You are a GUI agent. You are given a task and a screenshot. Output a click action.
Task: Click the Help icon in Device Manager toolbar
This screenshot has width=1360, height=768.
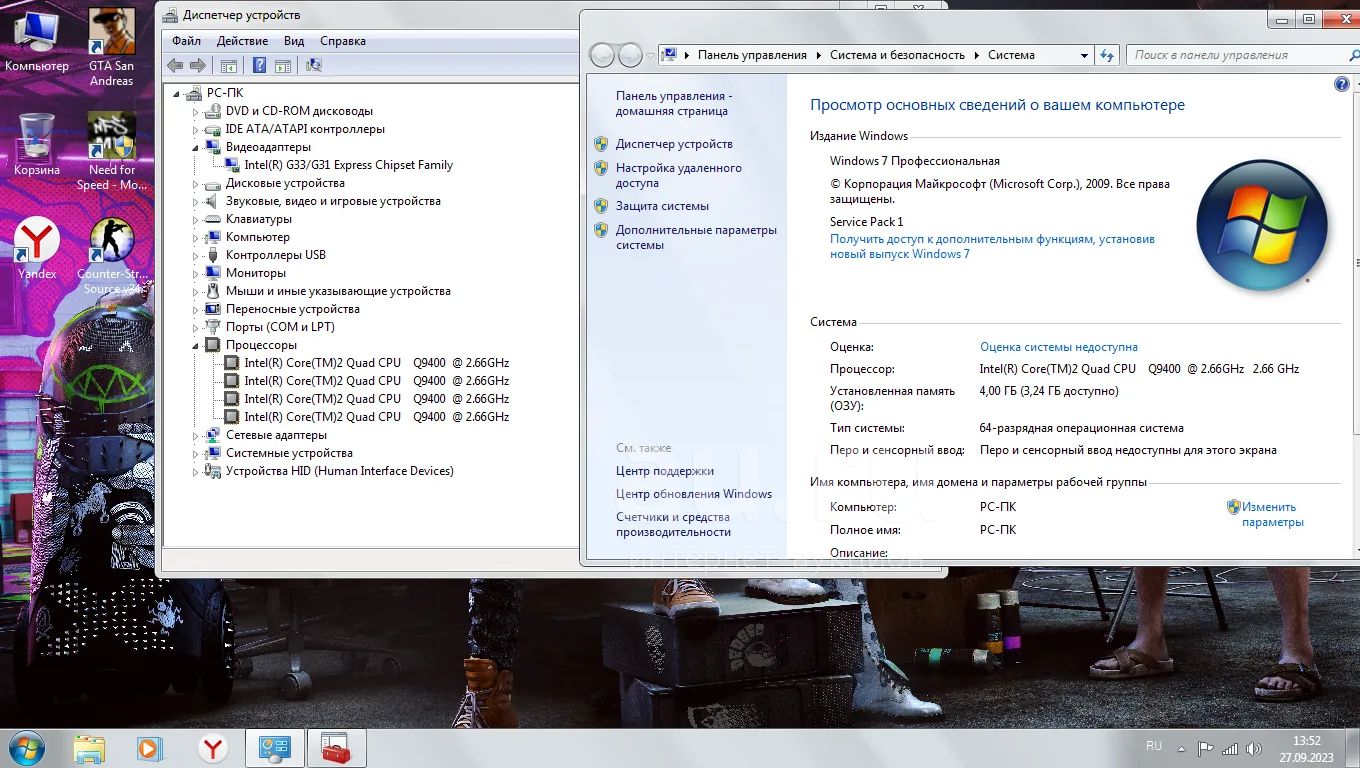coord(261,65)
